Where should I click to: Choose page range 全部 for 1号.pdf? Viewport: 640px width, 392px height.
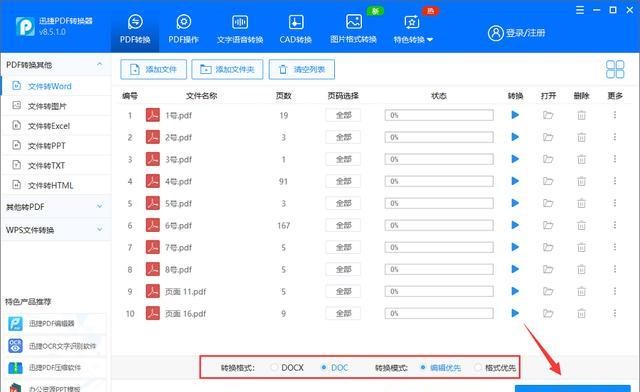343,115
